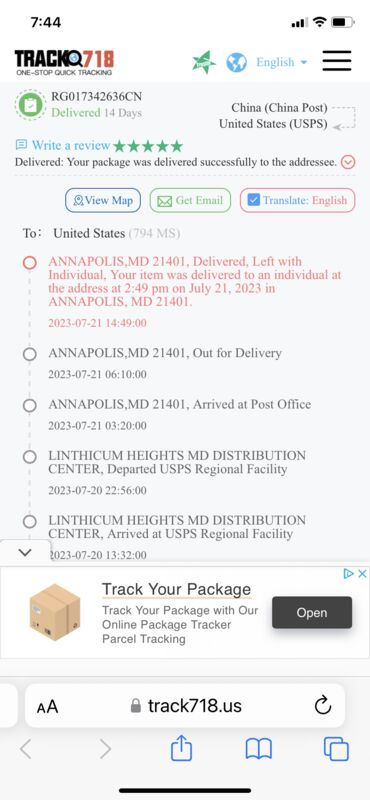Image resolution: width=370 pixels, height=800 pixels.
Task: Rate with the five-star review rating
Action: pos(148,146)
